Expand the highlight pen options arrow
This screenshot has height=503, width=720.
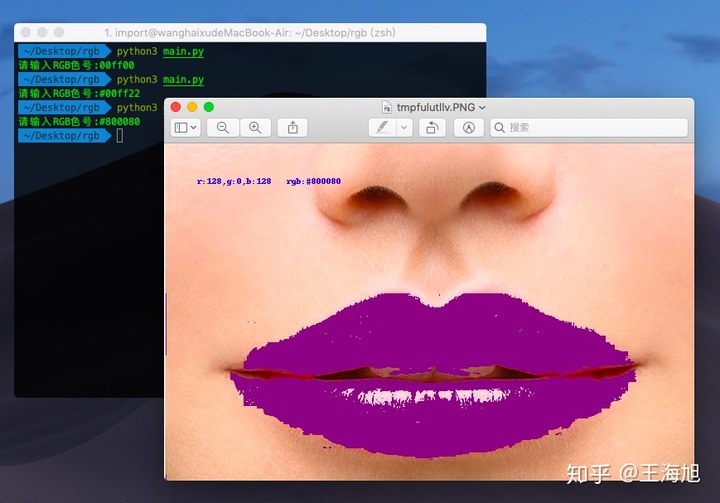coord(404,128)
